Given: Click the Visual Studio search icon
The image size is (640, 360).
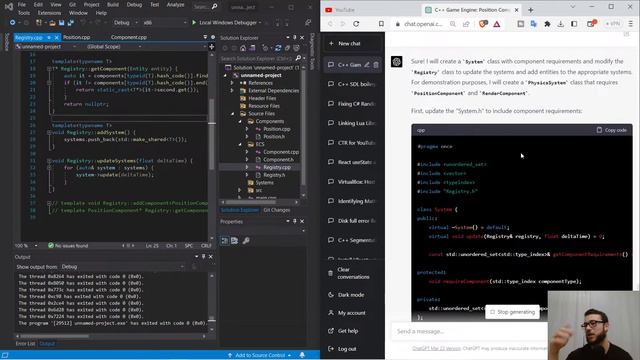Looking at the screenshot, I should [x=214, y=6].
